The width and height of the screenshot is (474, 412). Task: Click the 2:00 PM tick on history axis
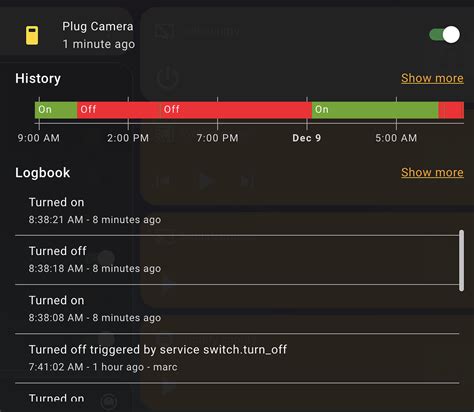128,138
